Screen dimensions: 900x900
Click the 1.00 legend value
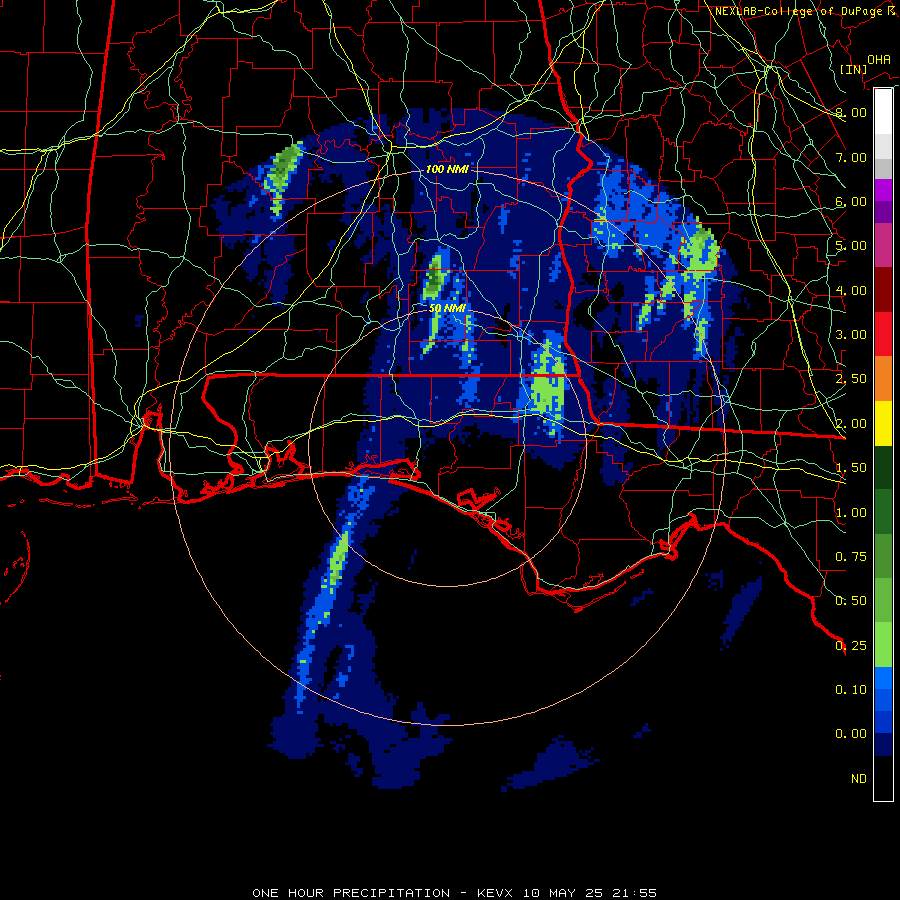click(851, 513)
